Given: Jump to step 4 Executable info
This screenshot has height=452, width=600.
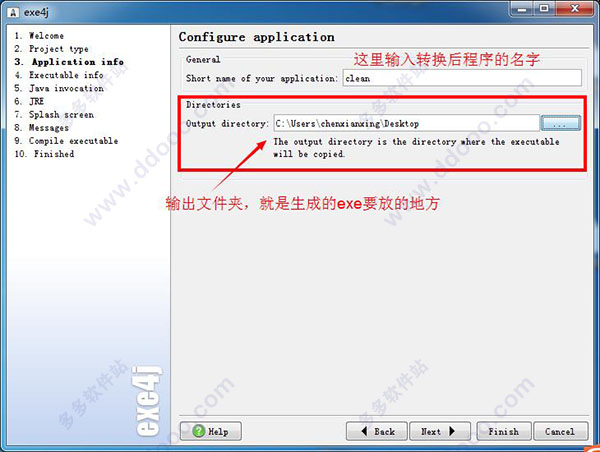Looking at the screenshot, I should (x=59, y=75).
